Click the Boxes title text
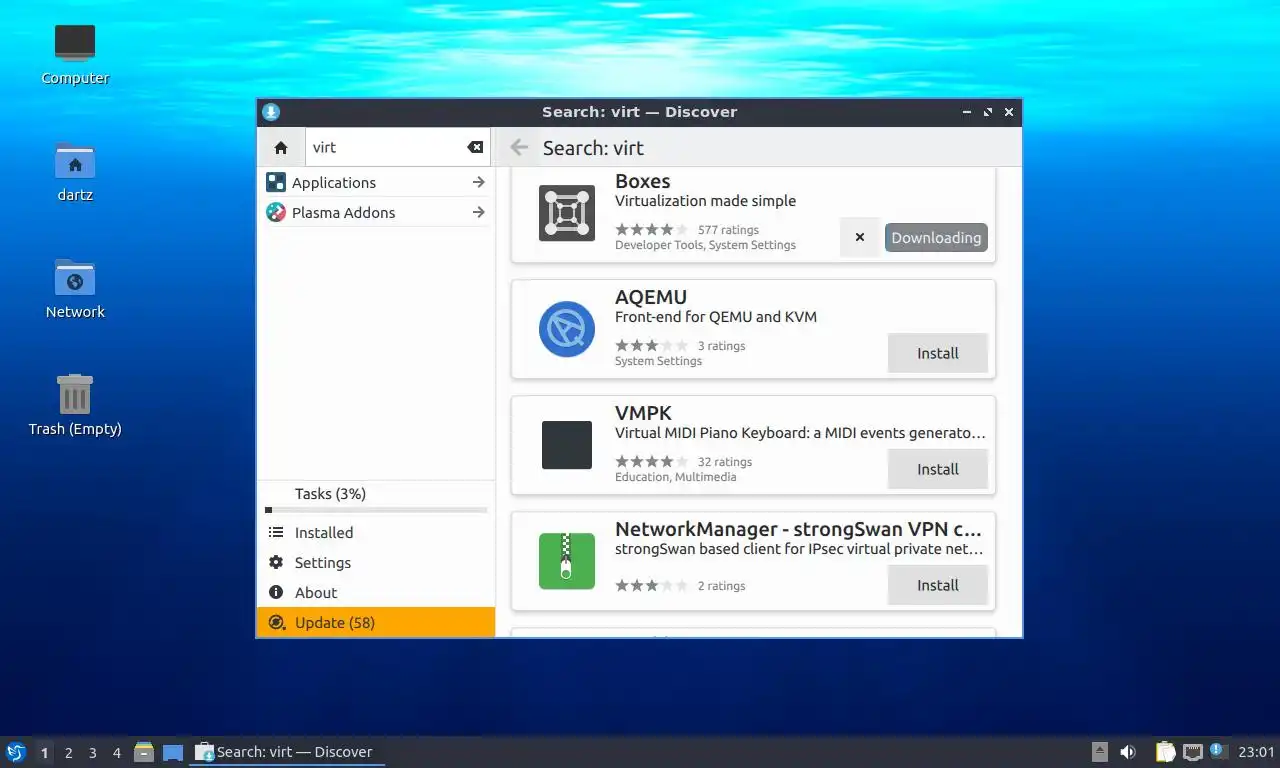The height and width of the screenshot is (768, 1280). [x=643, y=182]
